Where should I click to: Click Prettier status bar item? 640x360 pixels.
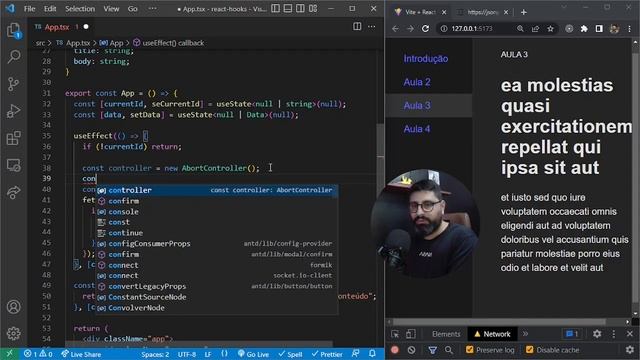pyautogui.click(x=327, y=354)
